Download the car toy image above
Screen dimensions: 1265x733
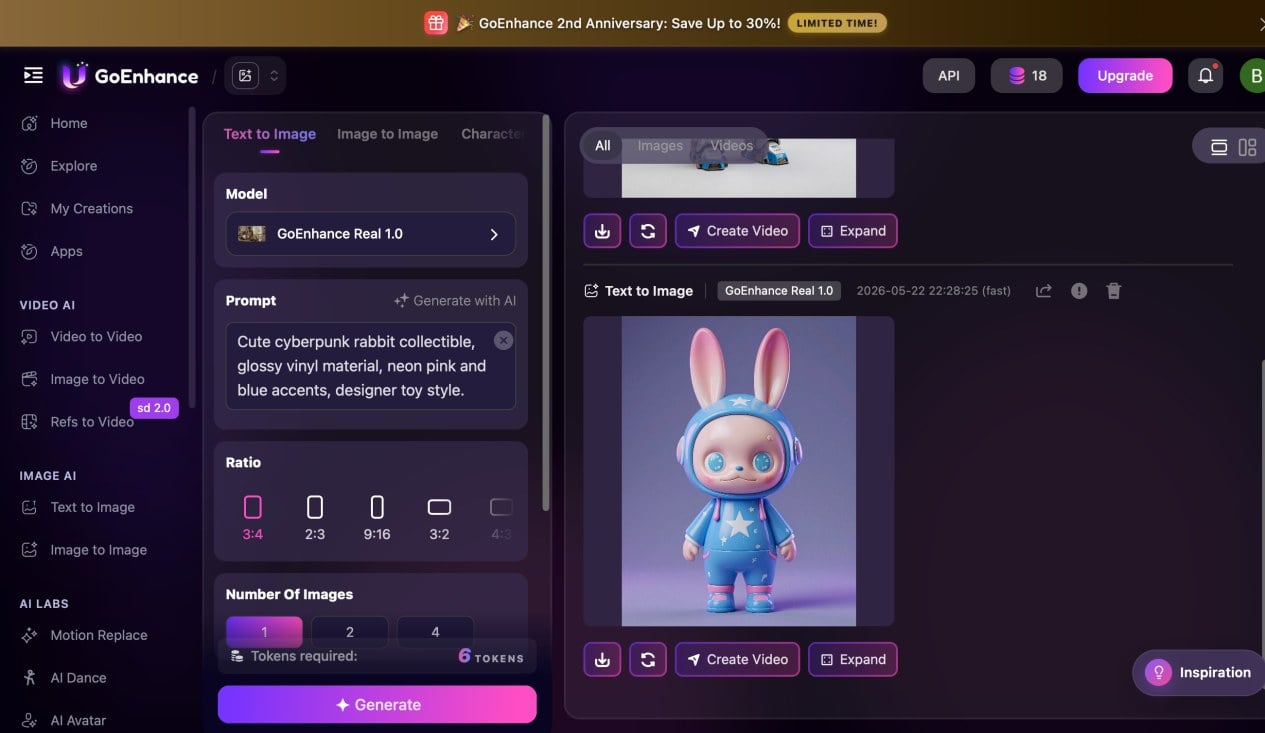(x=602, y=231)
